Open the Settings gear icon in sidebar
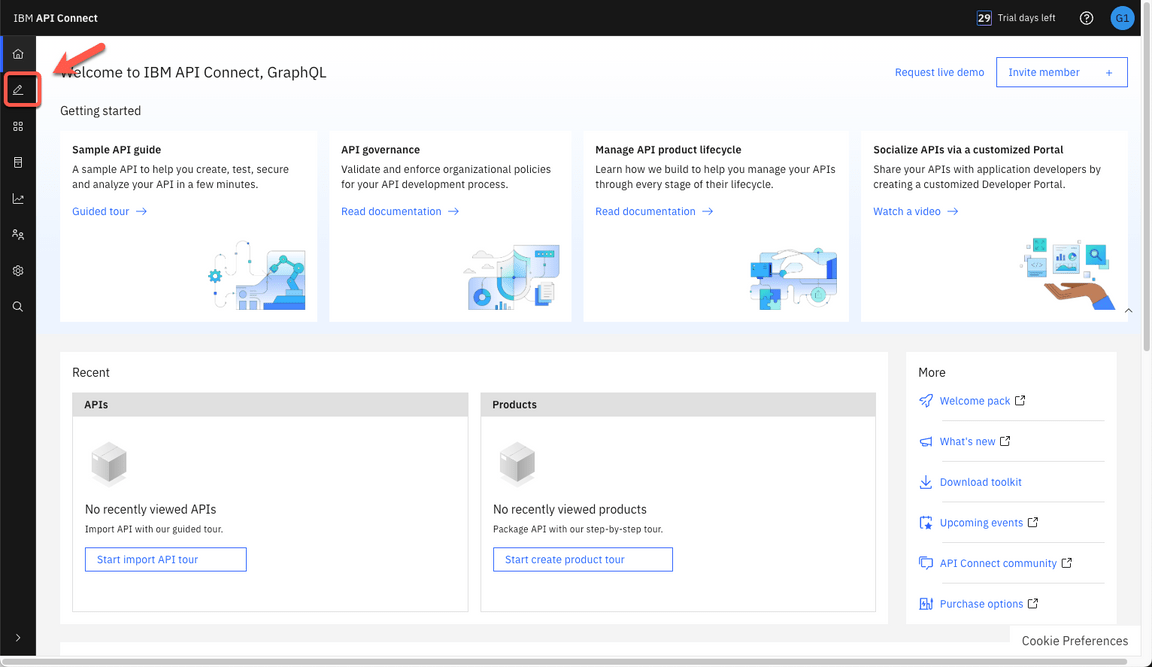Viewport: 1152px width, 667px height. coord(18,270)
